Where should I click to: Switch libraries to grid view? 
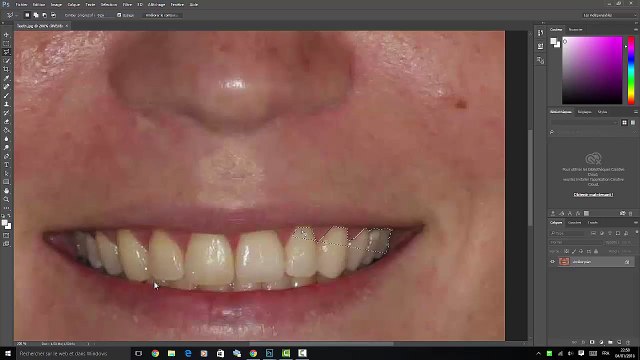coord(624,122)
